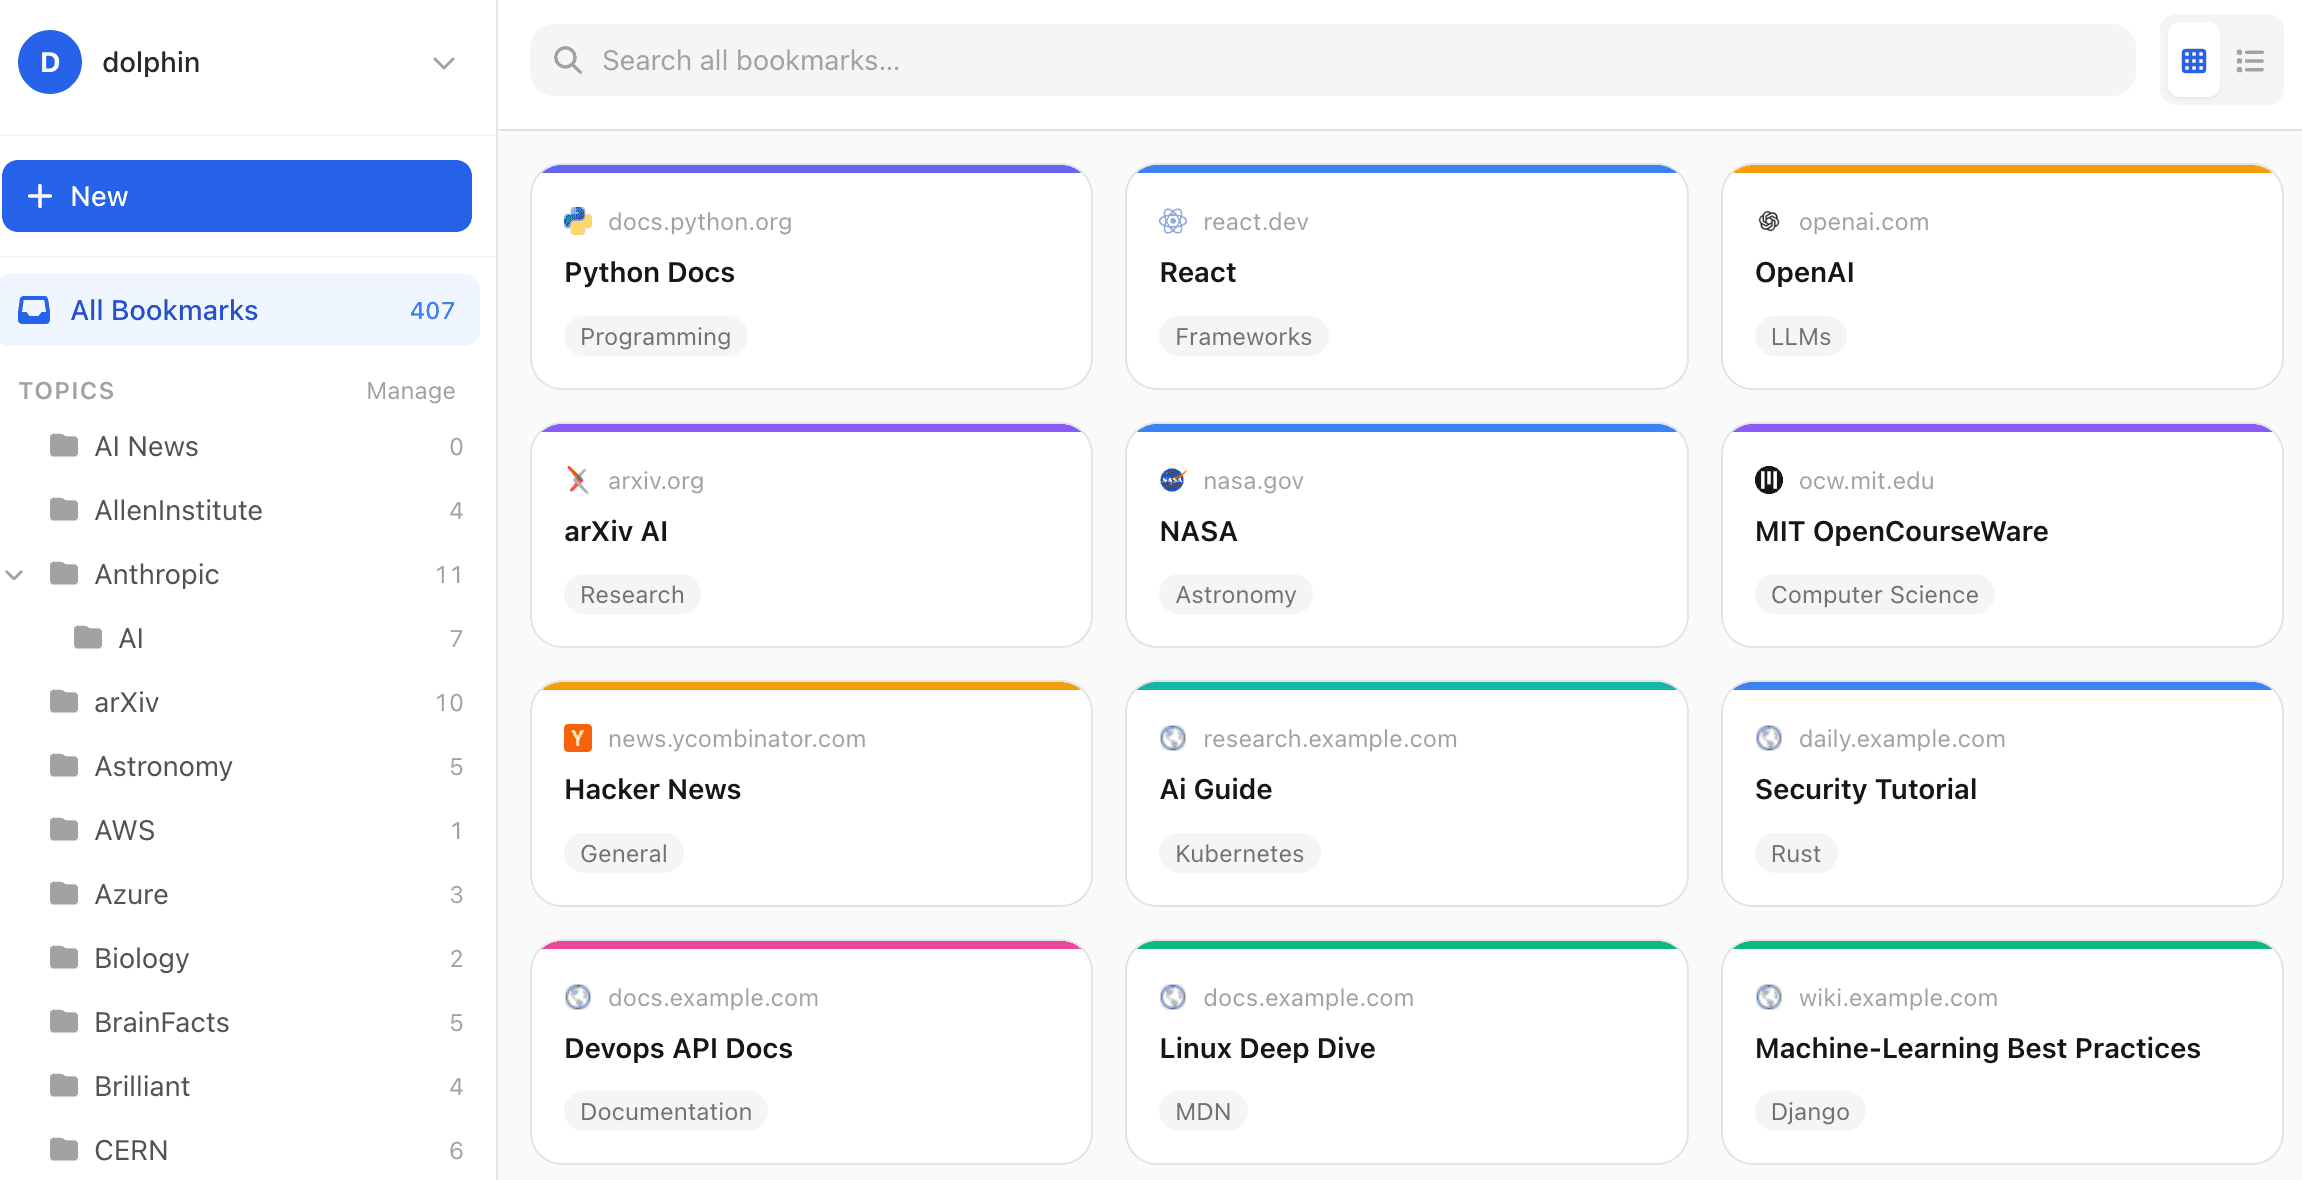Filter by the Django tag
The height and width of the screenshot is (1180, 2302).
pyautogui.click(x=1810, y=1111)
